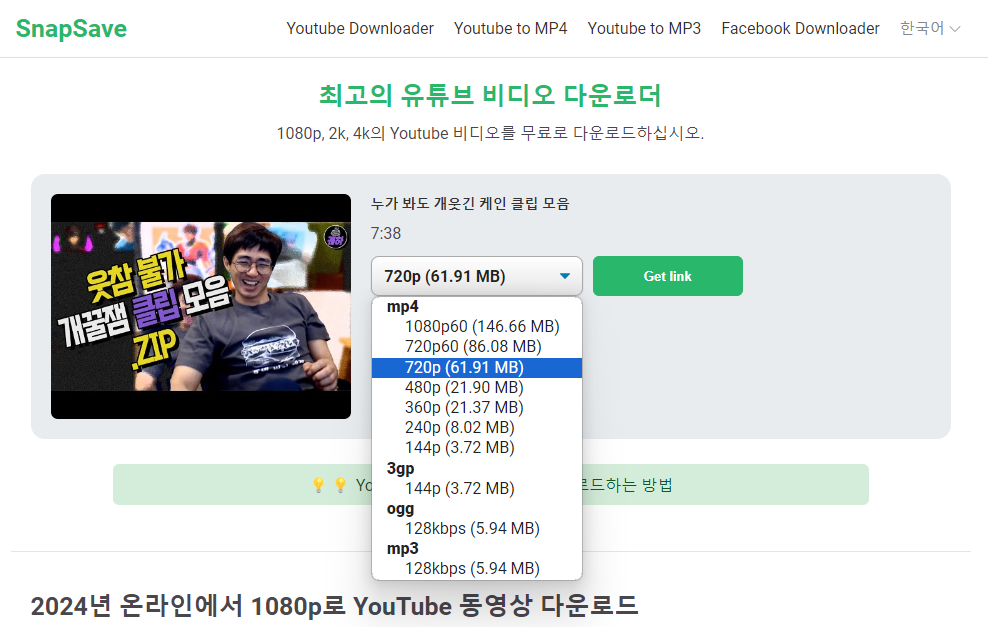Go to Youtube to MP3
Viewport: 988px width, 627px height.
pyautogui.click(x=644, y=28)
